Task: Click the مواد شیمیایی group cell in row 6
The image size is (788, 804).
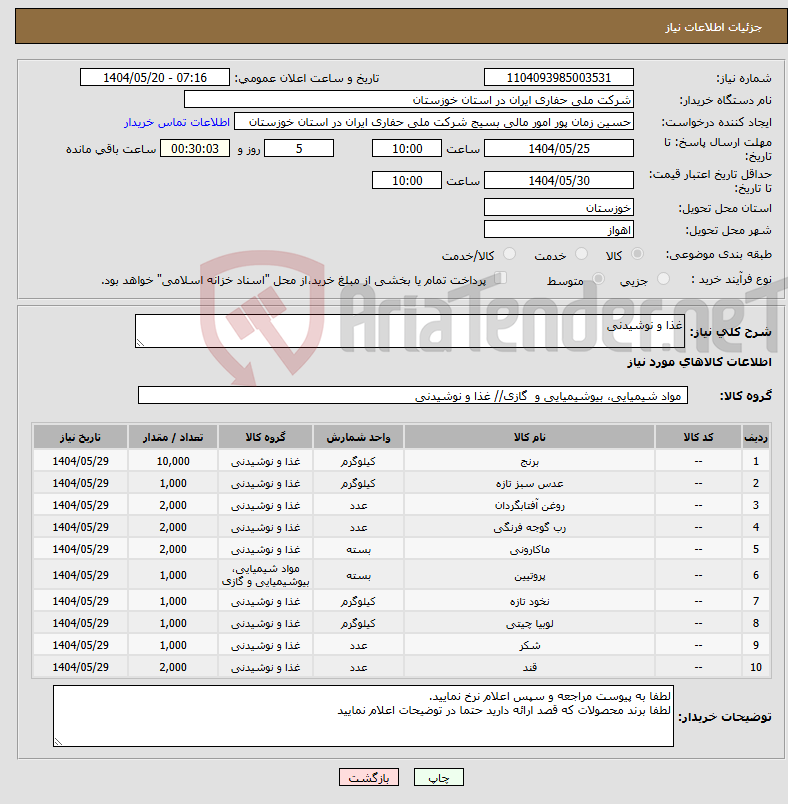Action: pos(265,575)
